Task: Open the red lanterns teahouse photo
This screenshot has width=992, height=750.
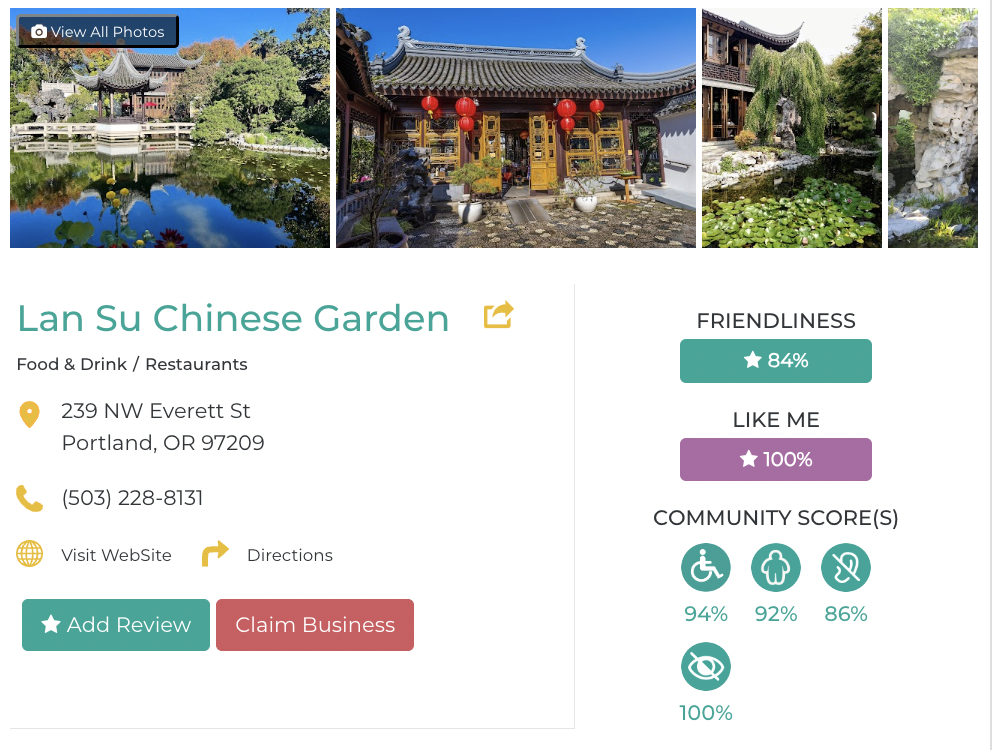Action: click(x=516, y=128)
